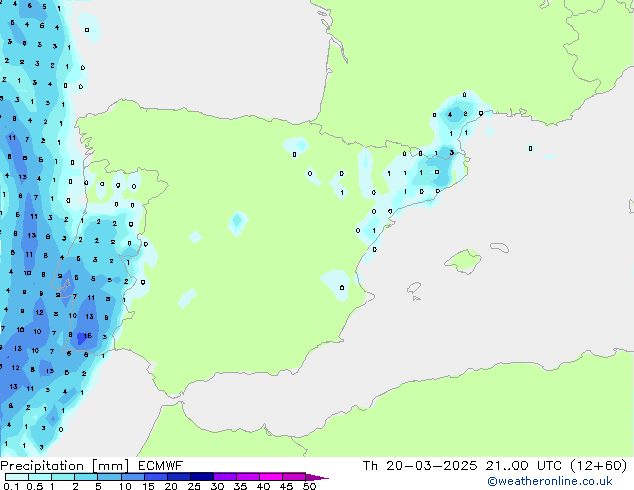Viewport: 634px width, 490px height.
Task: Select the 2–5 mm legend color swatch
Action: tap(86, 477)
